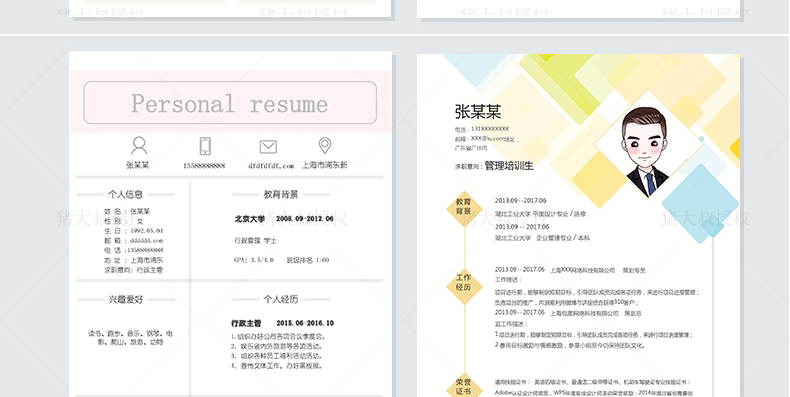Viewport: 790px width, 397px height.
Task: Click the 湖北工业大学 企业管理专业 / 本科 line
Action: tap(542, 238)
